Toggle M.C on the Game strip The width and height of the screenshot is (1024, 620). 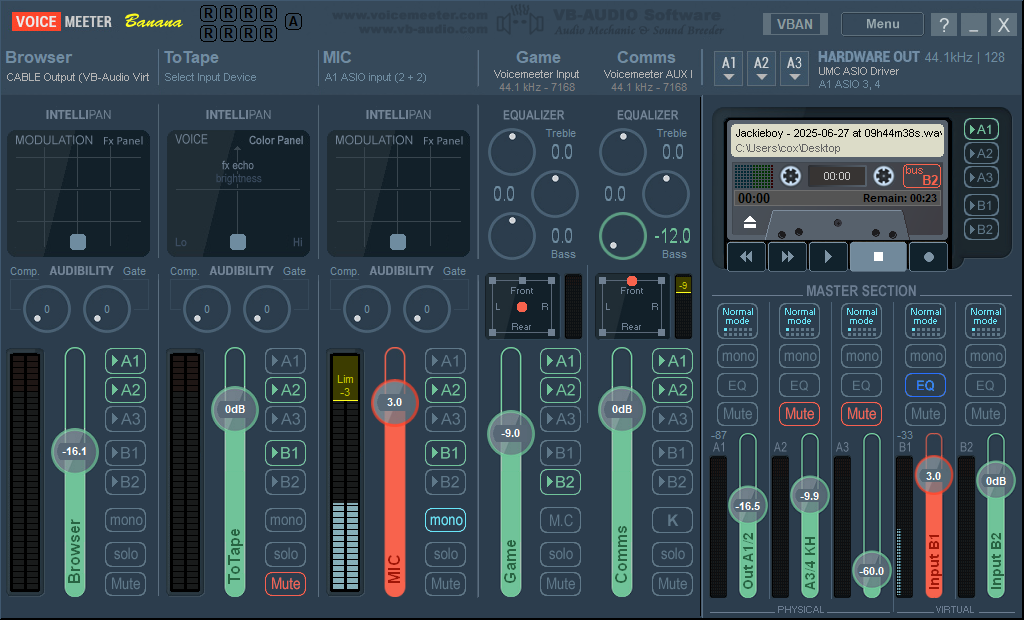coord(560,520)
